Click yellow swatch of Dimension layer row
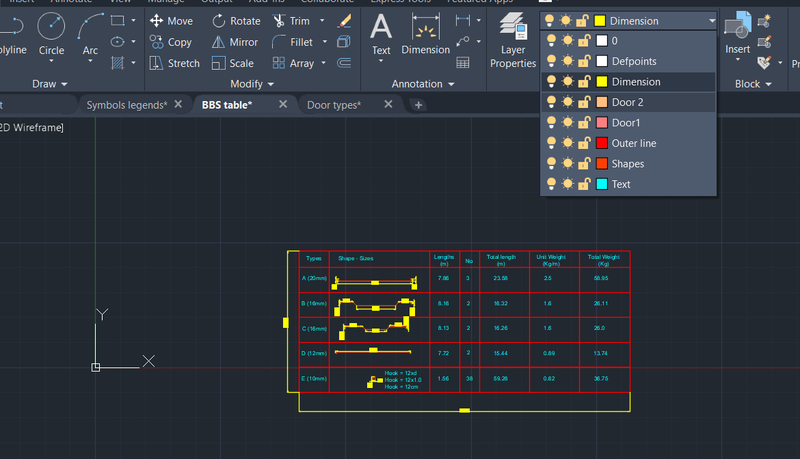The height and width of the screenshot is (459, 800). pyautogui.click(x=602, y=82)
